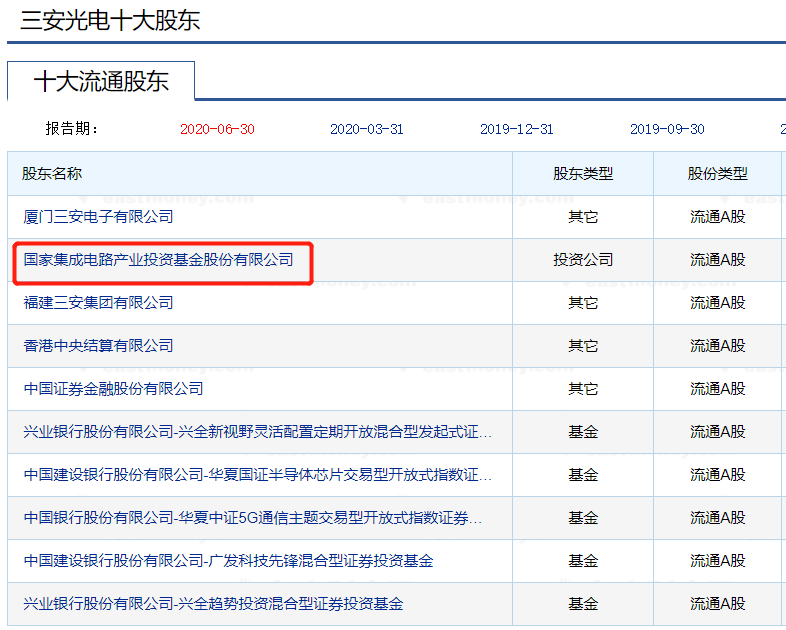Screen dimensions: 786x630
Task: Click 流通A股 in 厦门三安电子 row
Action: 717,217
